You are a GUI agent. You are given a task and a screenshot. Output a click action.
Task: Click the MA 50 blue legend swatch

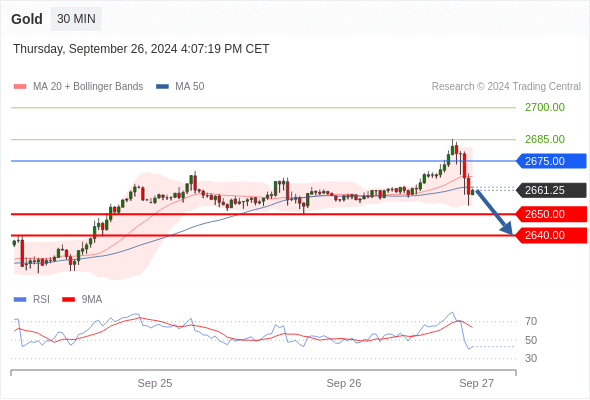pyautogui.click(x=162, y=87)
